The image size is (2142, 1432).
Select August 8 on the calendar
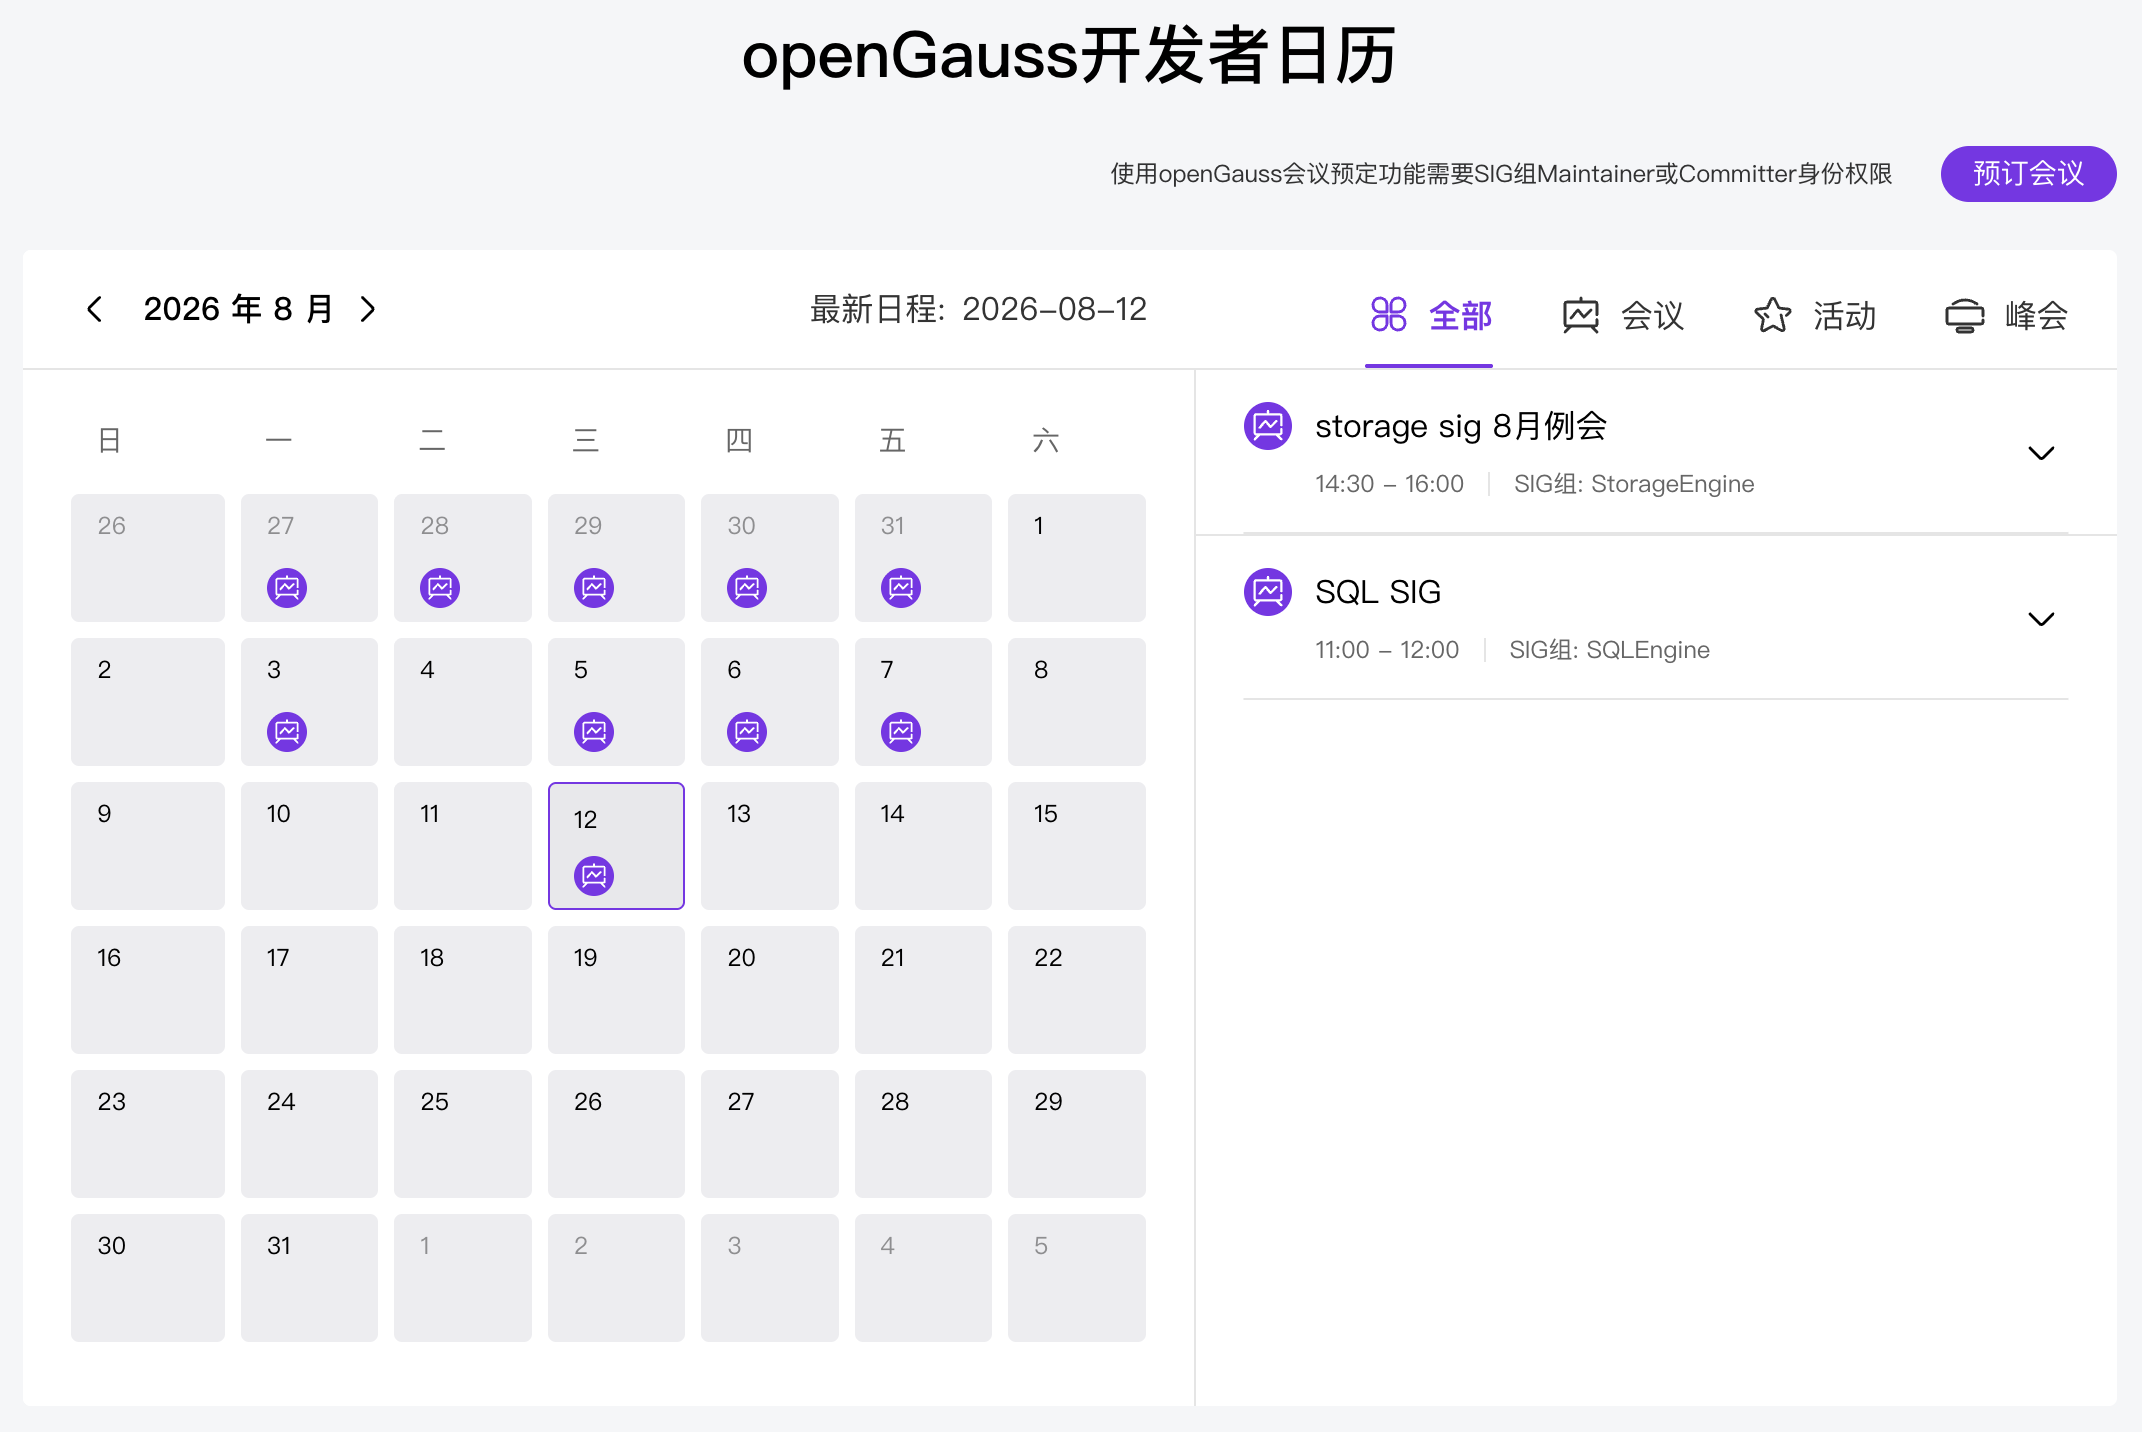coord(1077,702)
